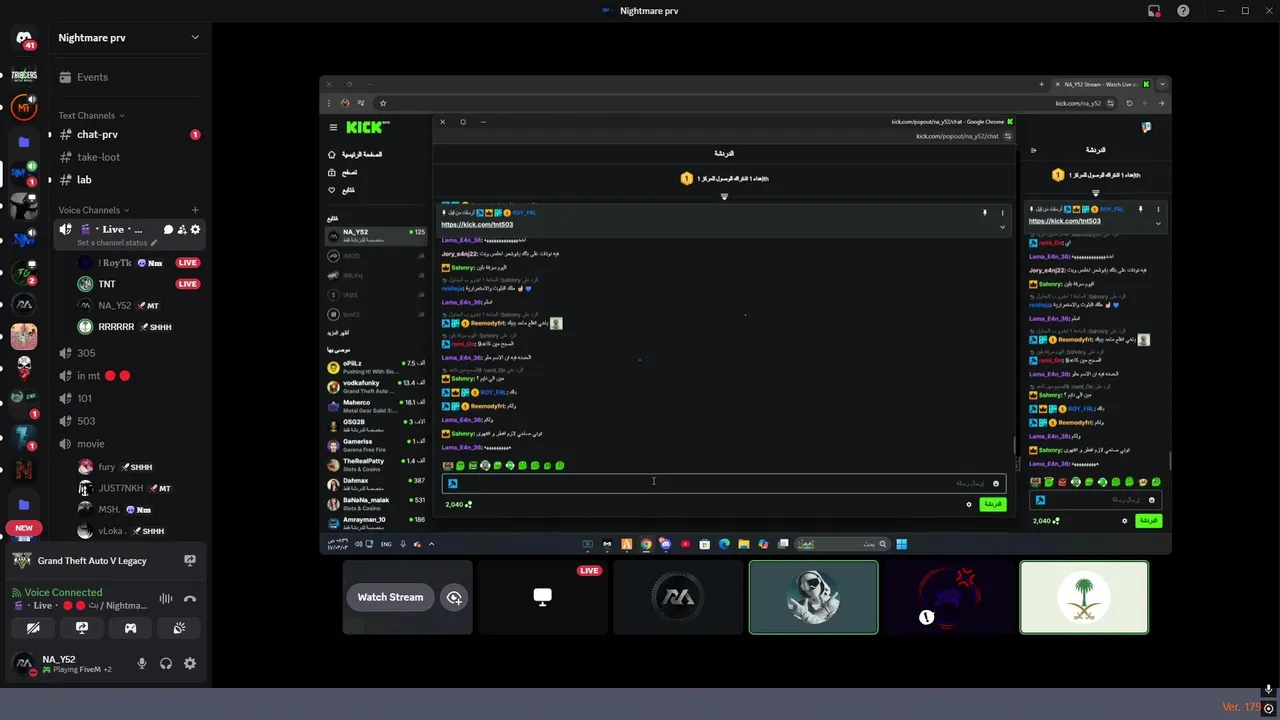The height and width of the screenshot is (720, 1280).
Task: Open the green TC server icon
Action: coord(24,272)
